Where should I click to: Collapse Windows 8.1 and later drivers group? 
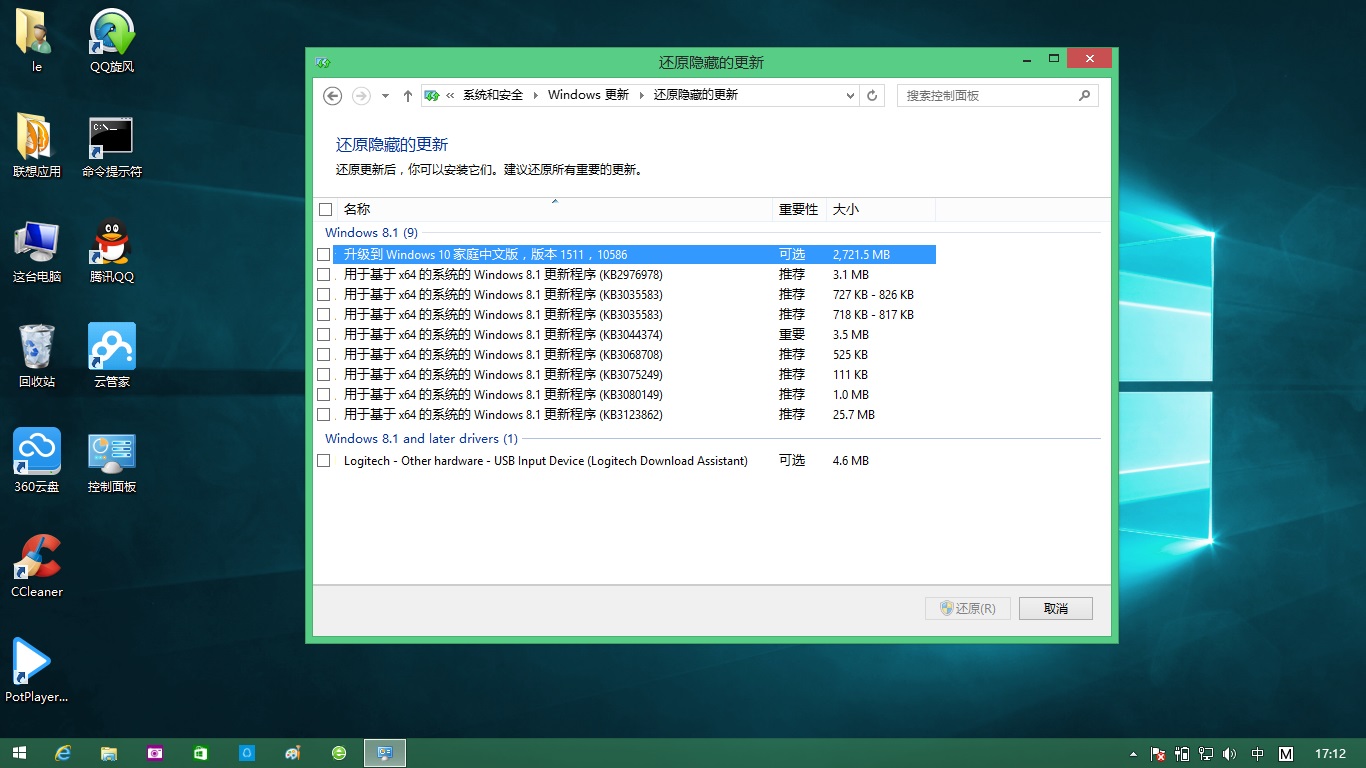421,438
